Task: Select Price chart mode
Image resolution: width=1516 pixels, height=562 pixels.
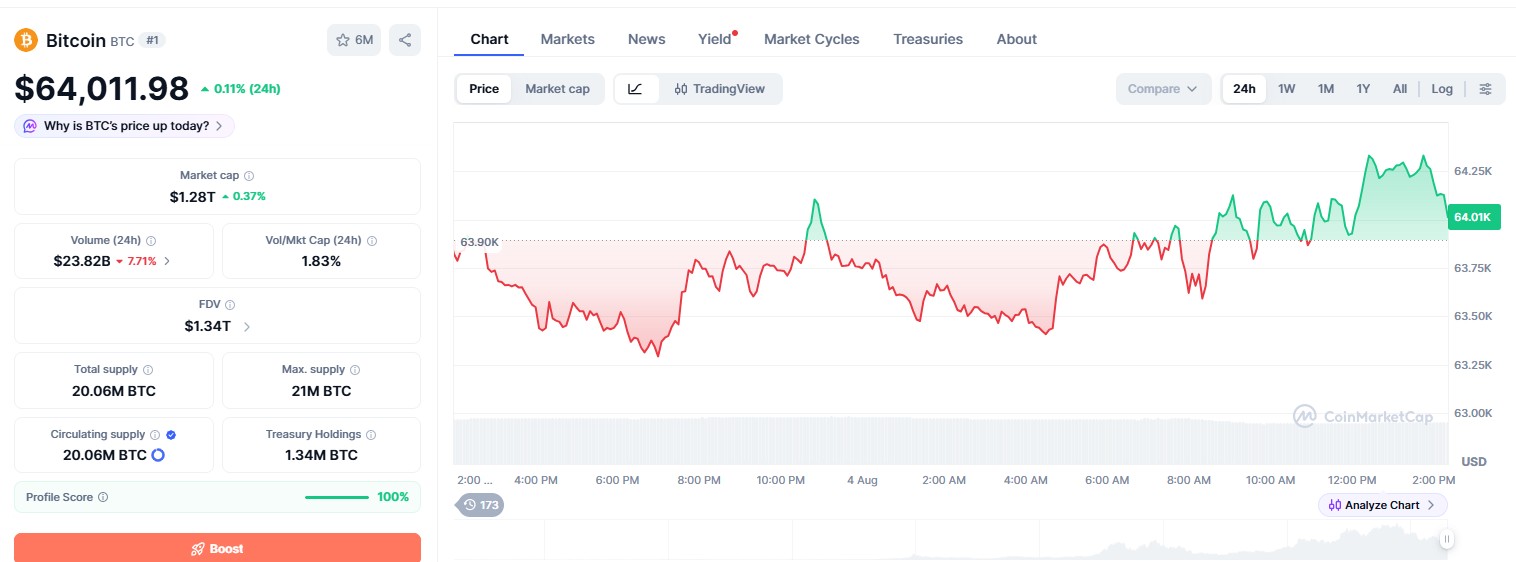Action: [484, 89]
